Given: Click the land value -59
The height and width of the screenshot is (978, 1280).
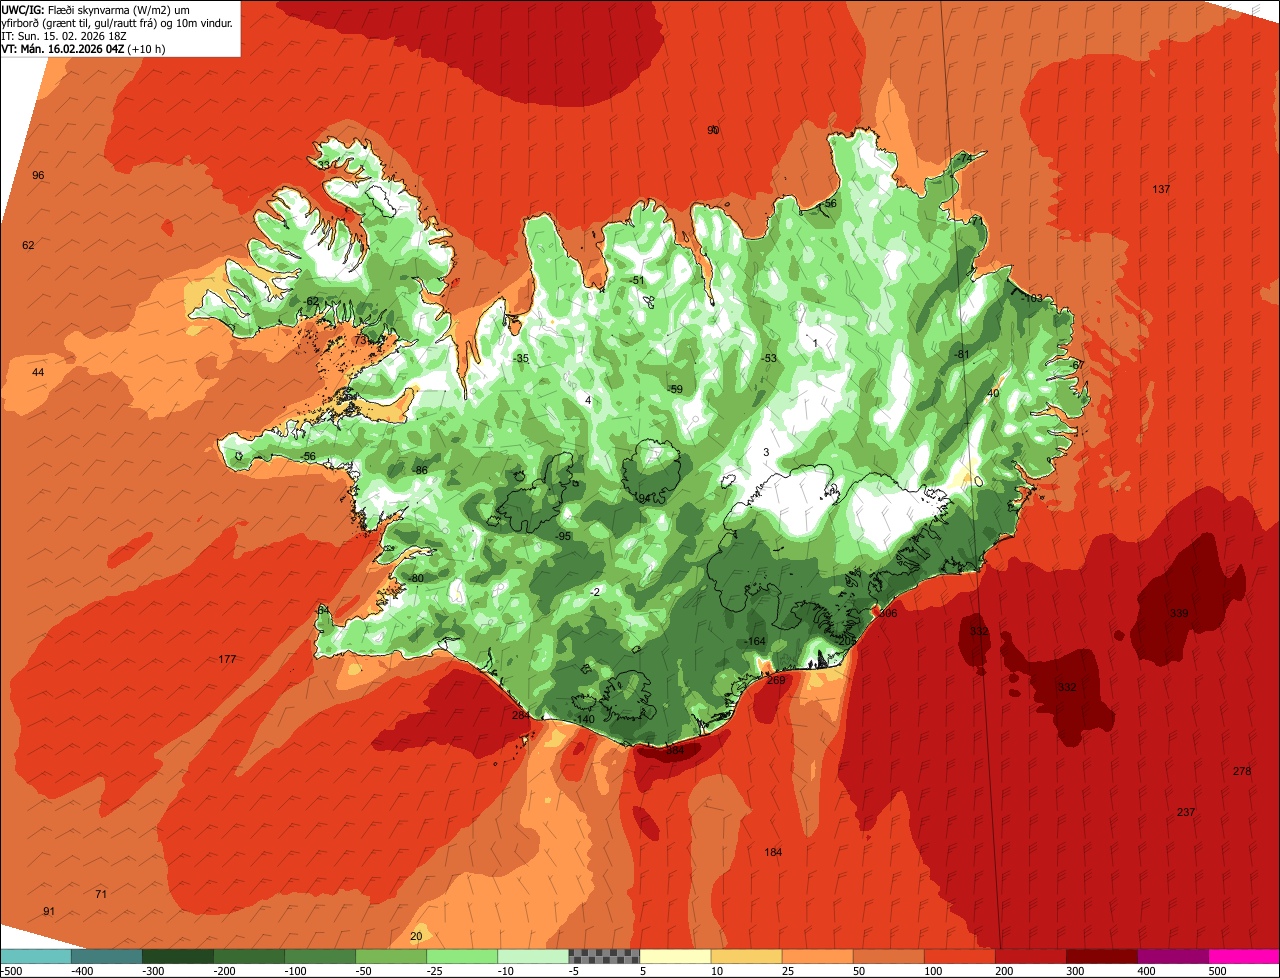Looking at the screenshot, I should (x=675, y=389).
